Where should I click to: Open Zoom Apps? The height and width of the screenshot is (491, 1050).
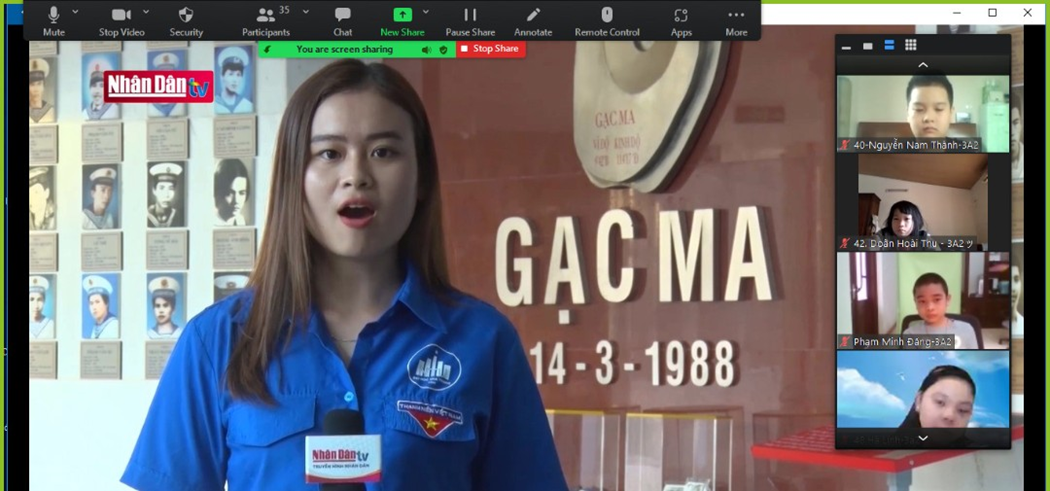point(681,21)
